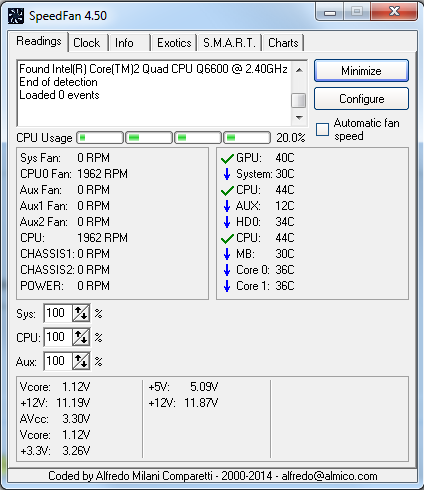424x490 pixels.
Task: Click the +3.3V 3.26V voltage reading
Action: (x=55, y=451)
